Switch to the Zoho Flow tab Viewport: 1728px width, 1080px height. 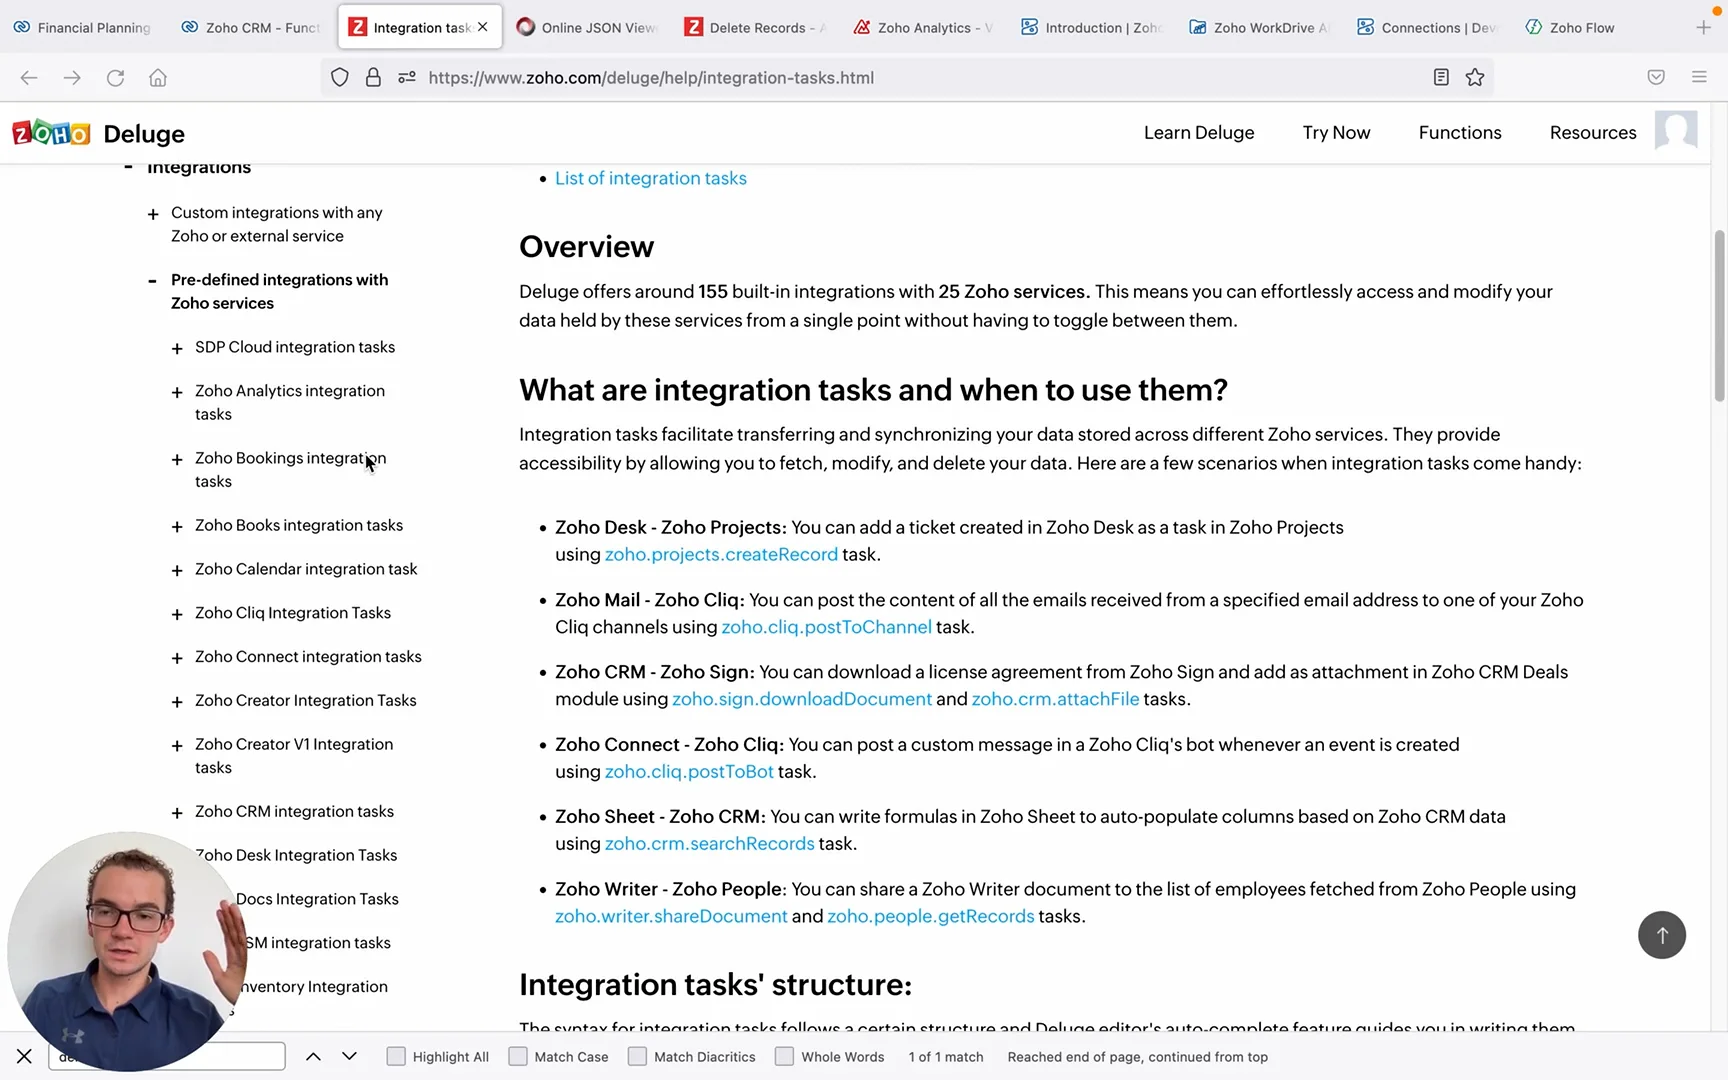click(x=1580, y=28)
